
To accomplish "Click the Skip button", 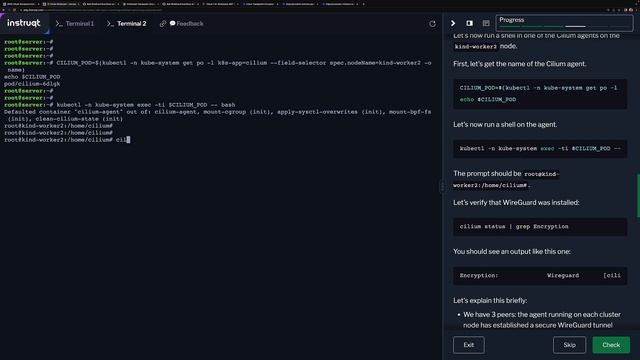I will click(x=569, y=345).
